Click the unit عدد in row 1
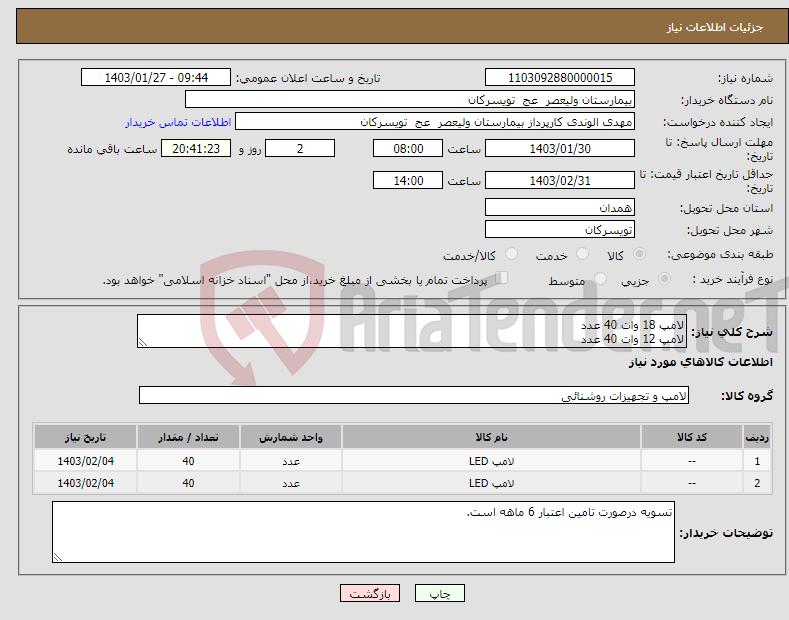 [291, 461]
